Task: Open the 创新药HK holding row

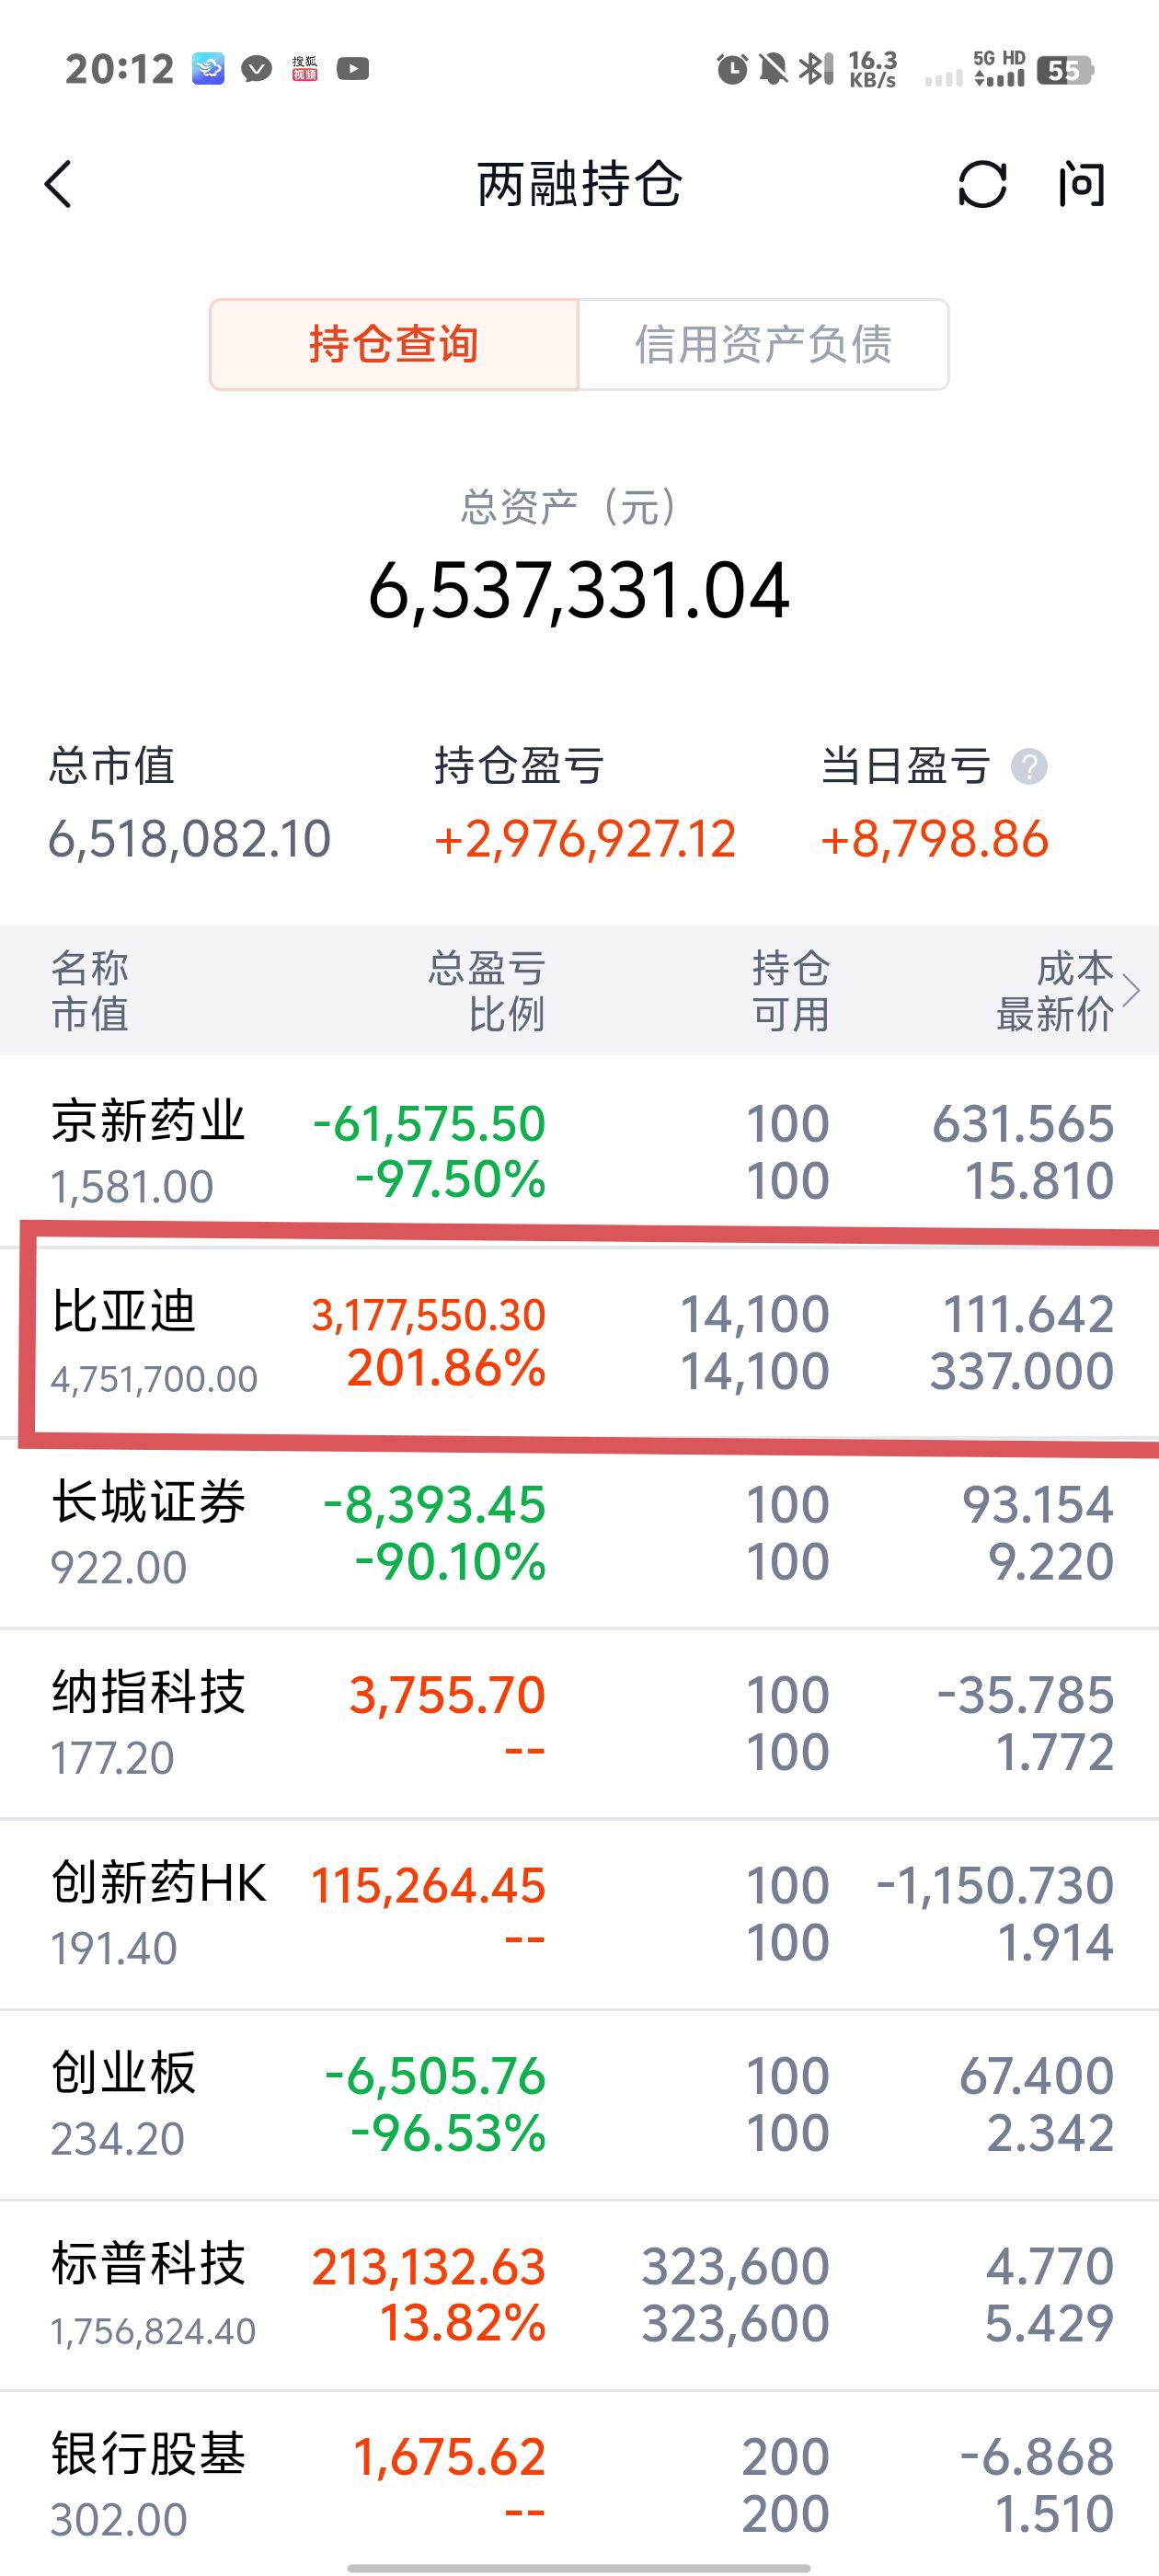Action: pos(580,1914)
